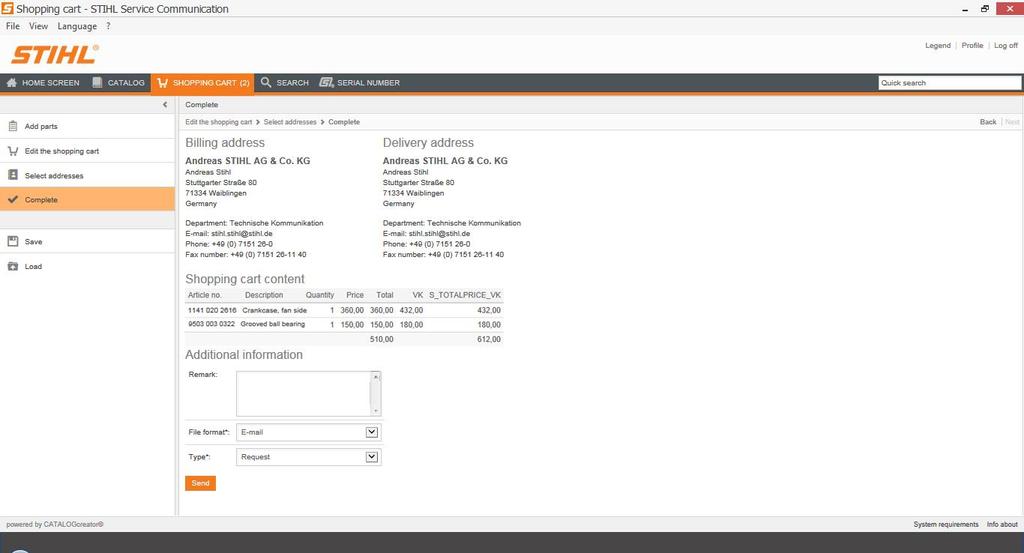The width and height of the screenshot is (1024, 553).
Task: Click Crankcase, fan side description
Action: 274,310
